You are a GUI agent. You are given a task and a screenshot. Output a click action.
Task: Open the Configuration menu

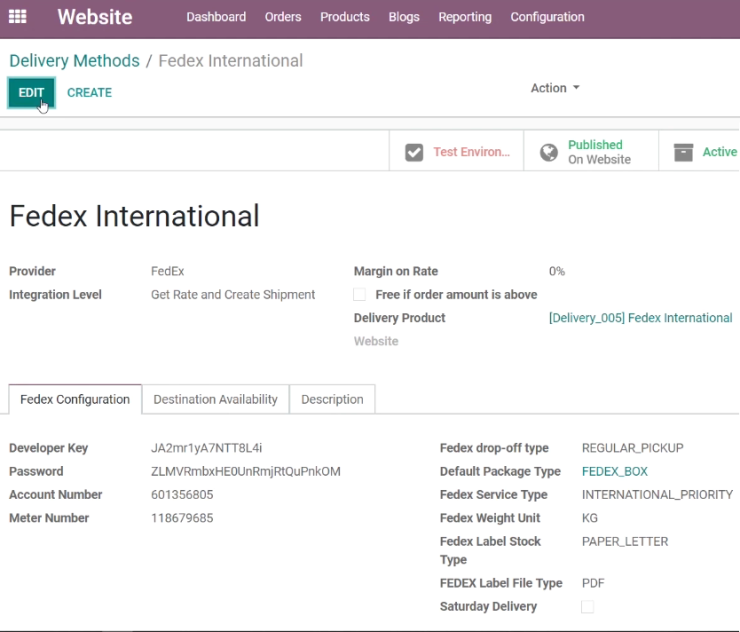(547, 17)
